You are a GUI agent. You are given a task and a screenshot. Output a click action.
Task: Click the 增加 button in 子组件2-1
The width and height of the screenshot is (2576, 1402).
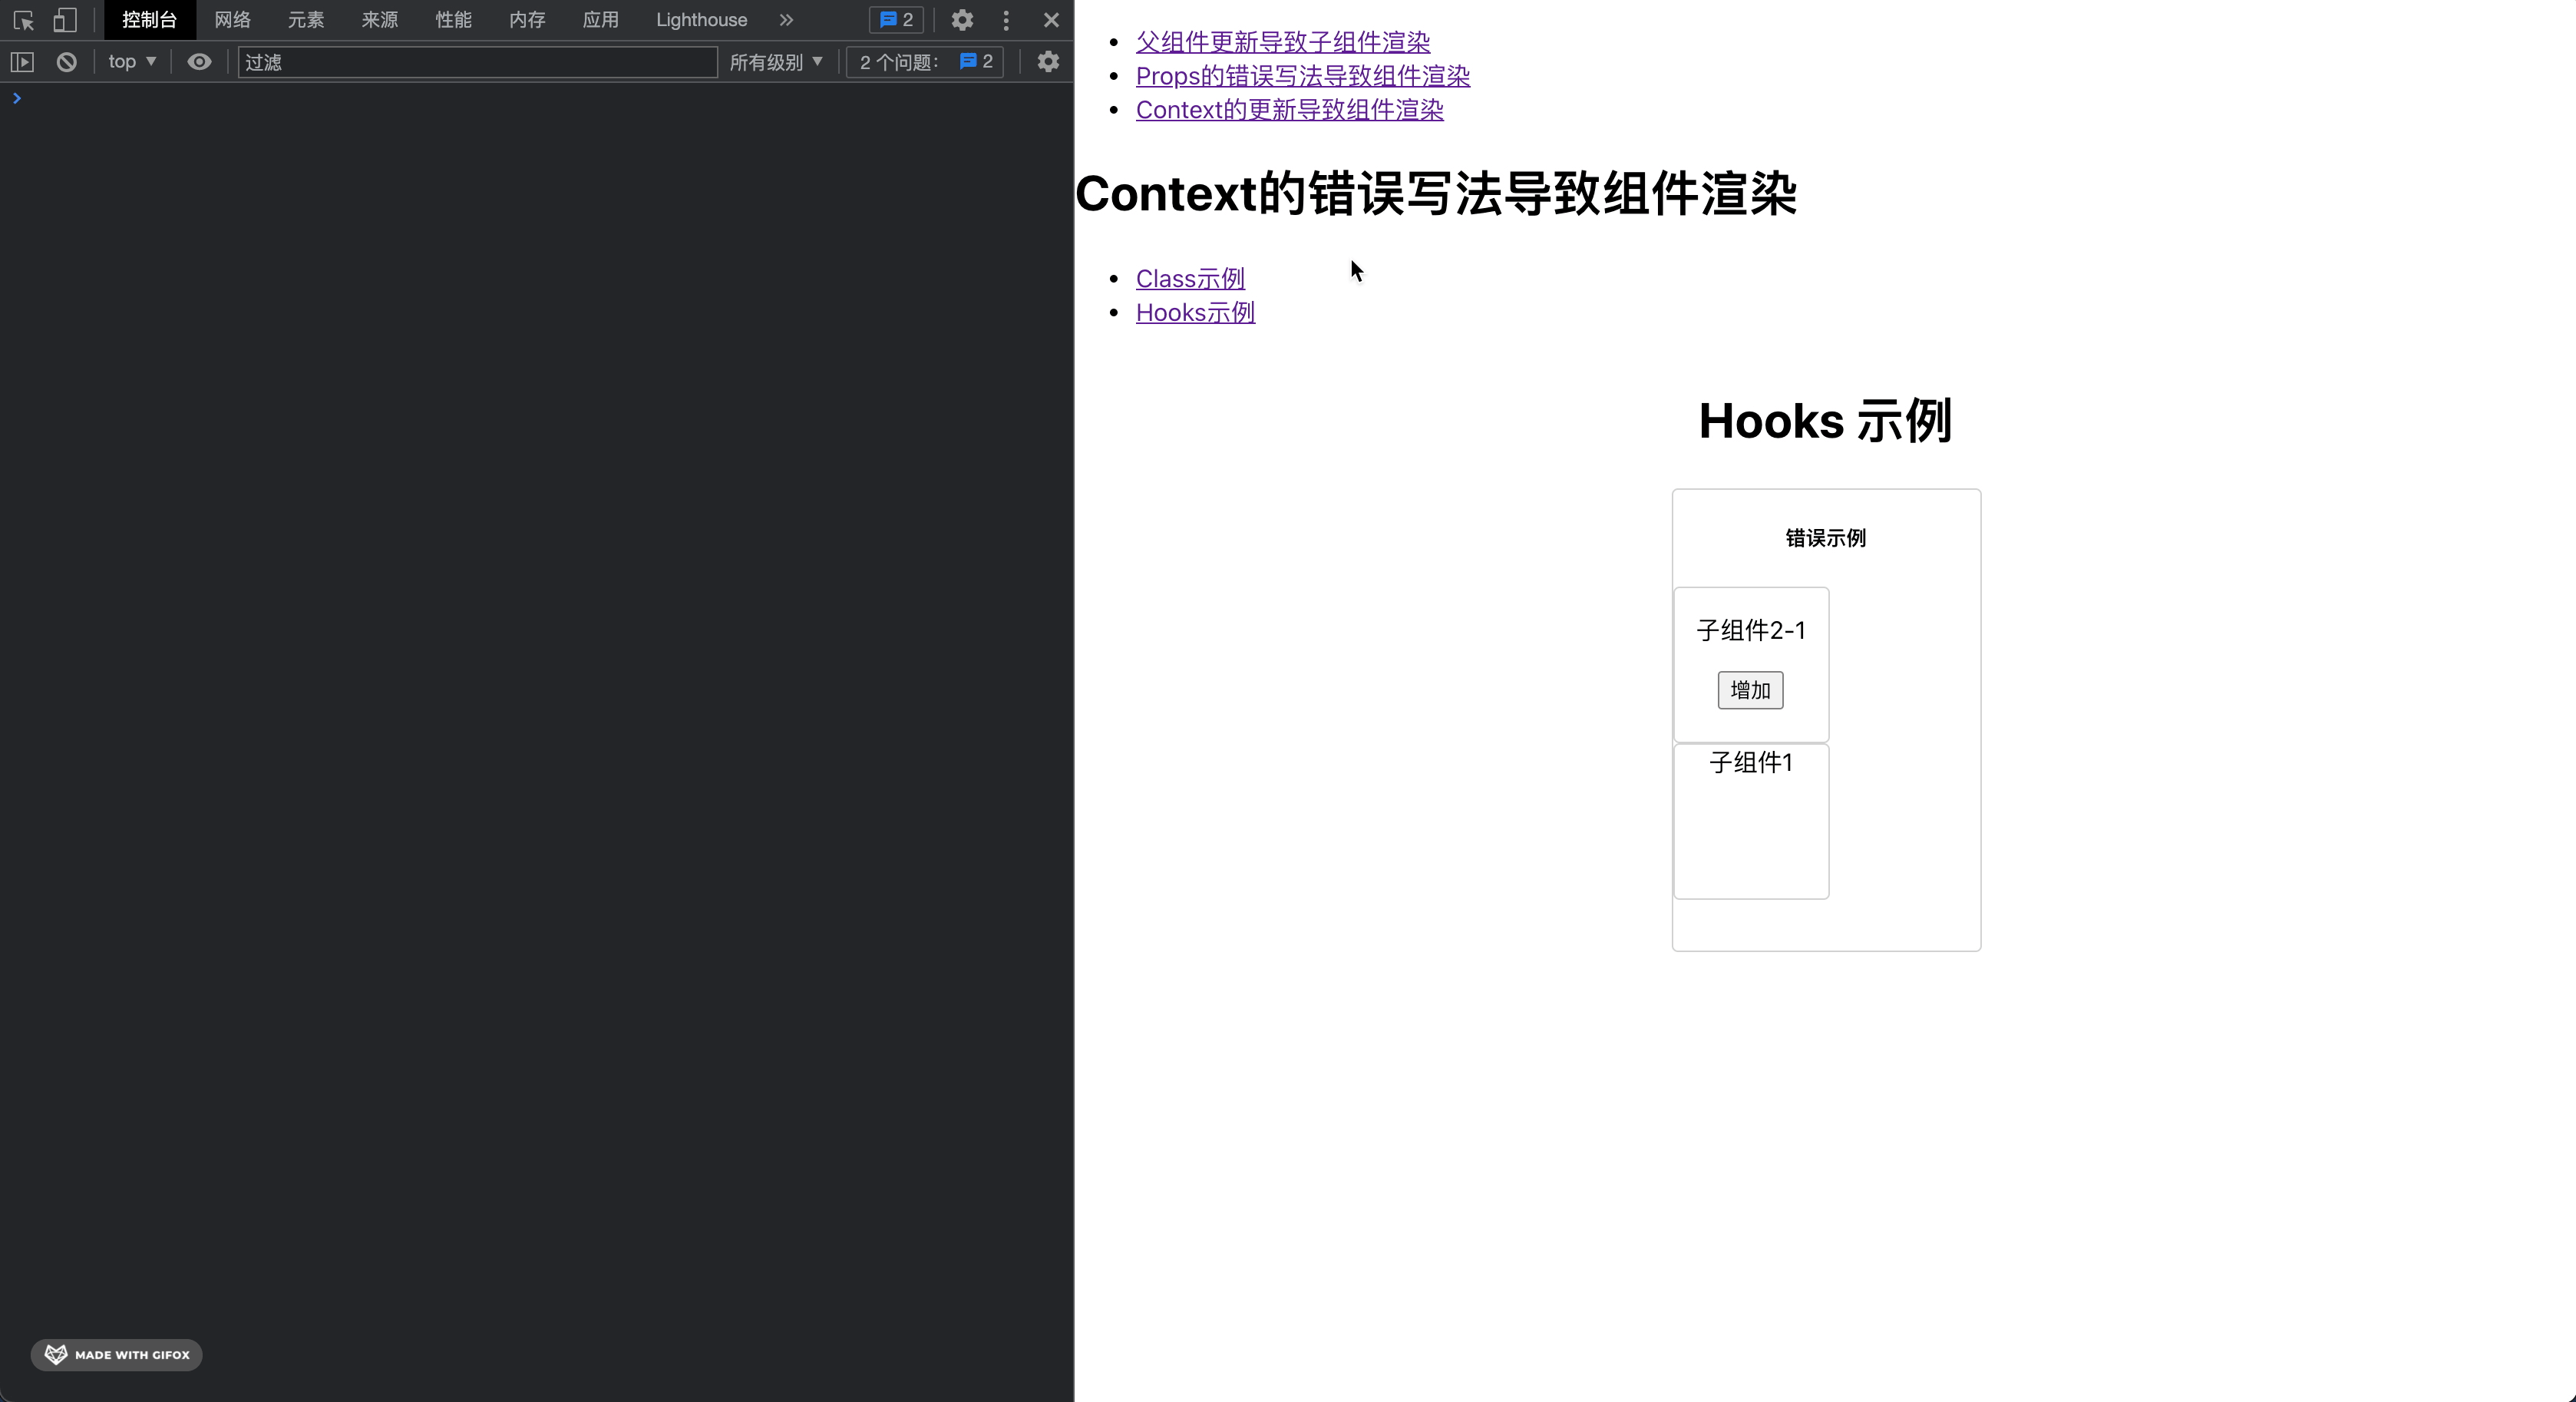1750,690
